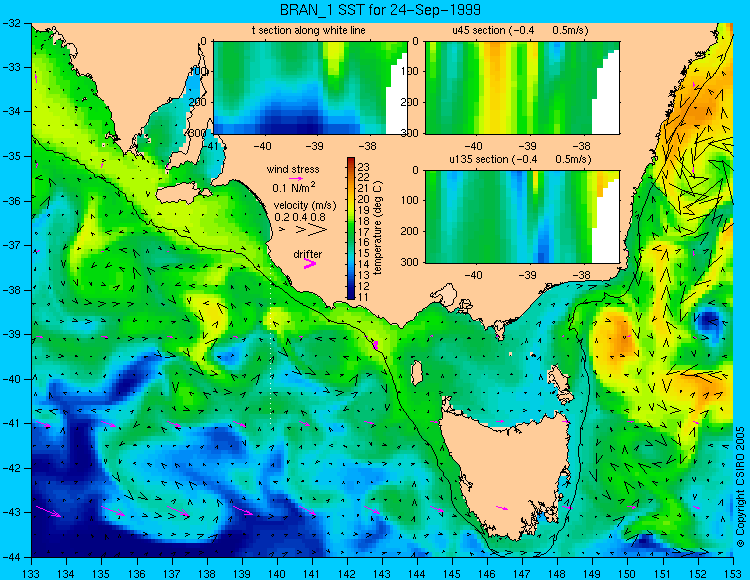Click the title 'BRAN_1 SST for 24-Sep-1999'
The width and height of the screenshot is (750, 580).
[381, 10]
